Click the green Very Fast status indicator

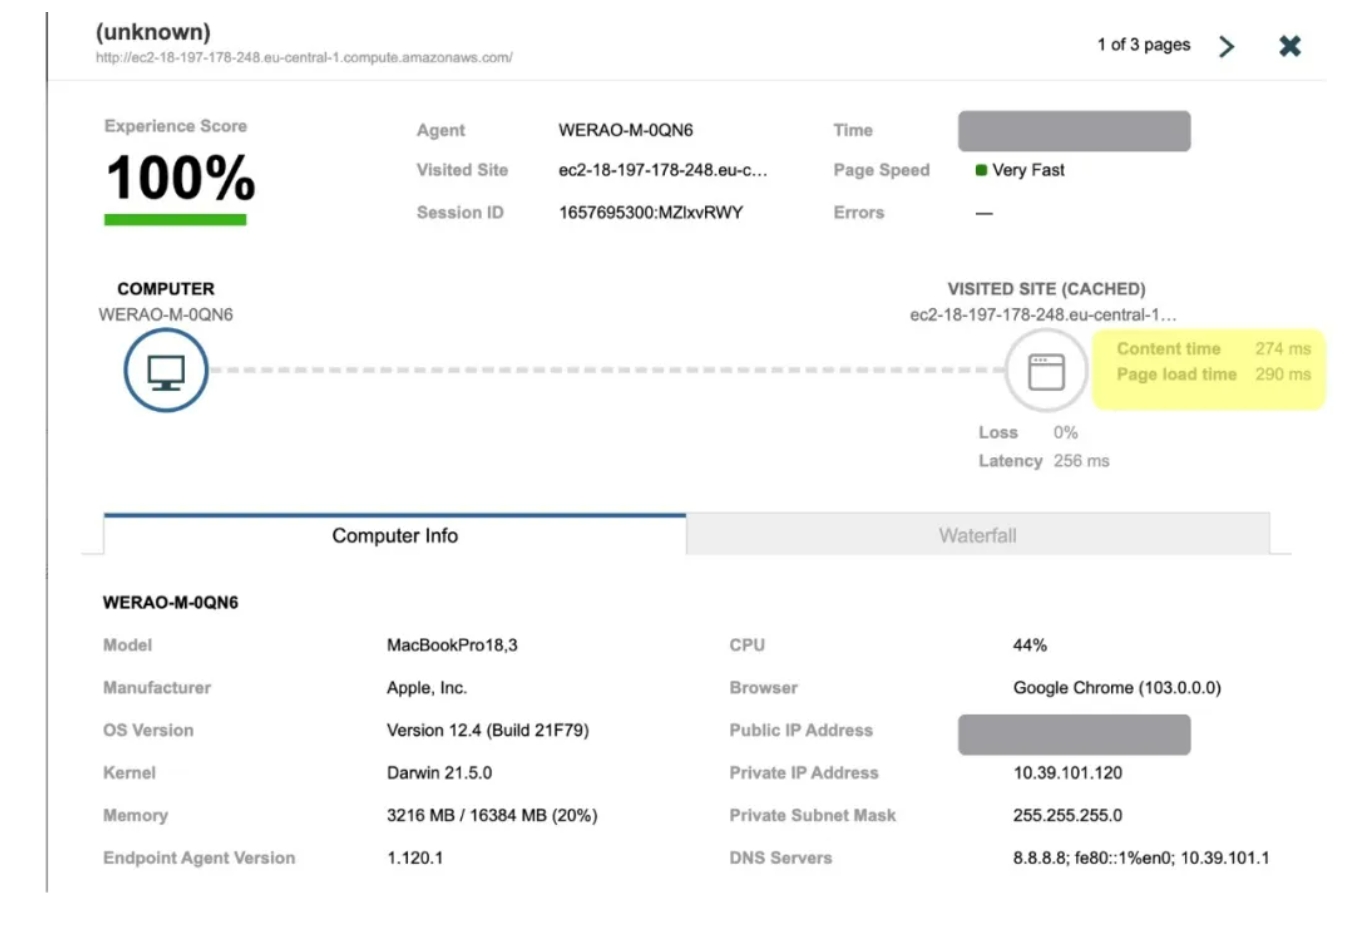pyautogui.click(x=981, y=170)
